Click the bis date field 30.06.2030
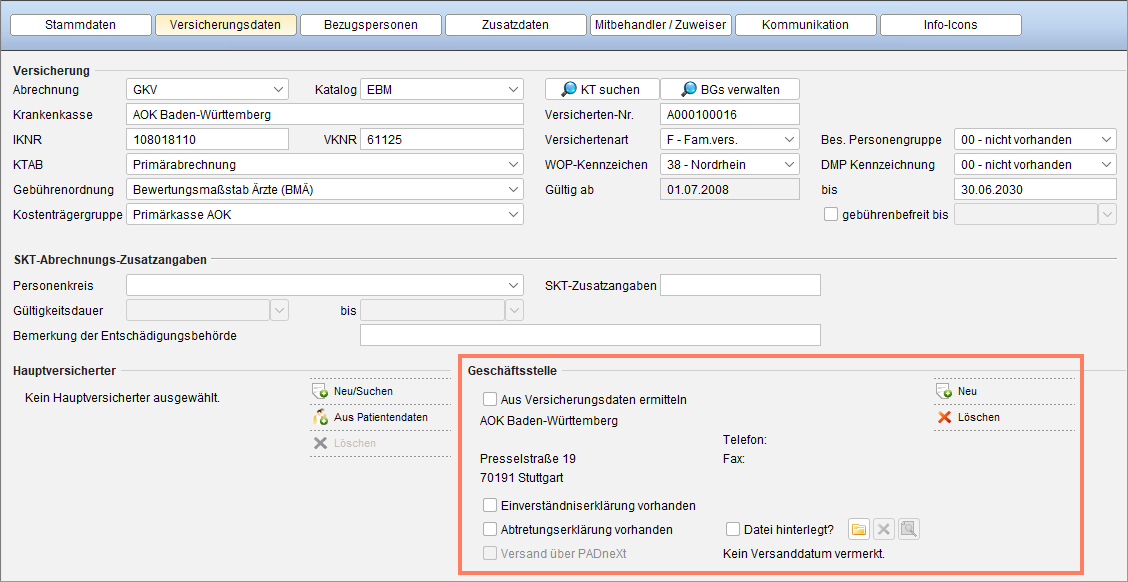This screenshot has height=582, width=1128. [x=1035, y=190]
